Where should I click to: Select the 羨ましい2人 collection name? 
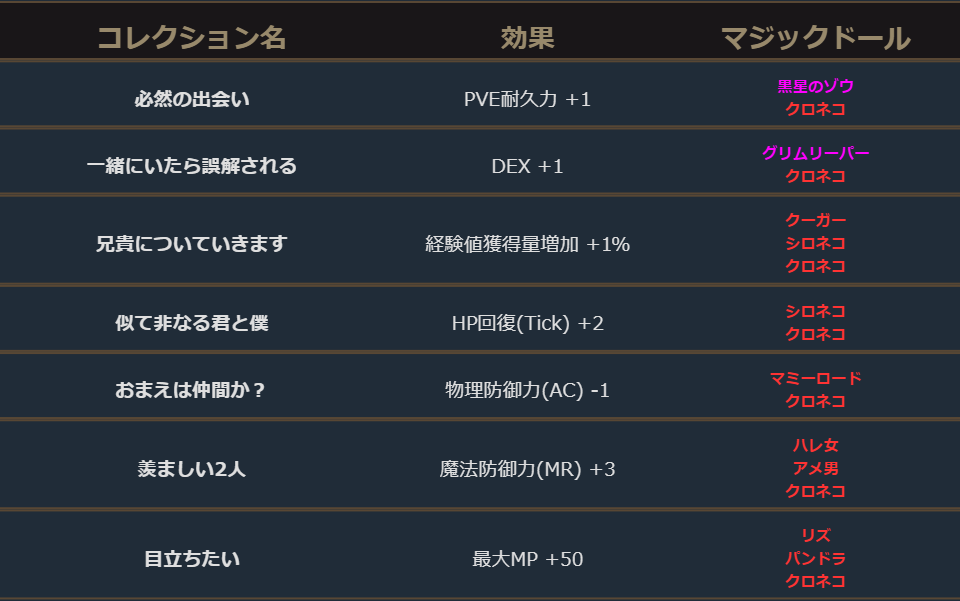[x=191, y=468]
